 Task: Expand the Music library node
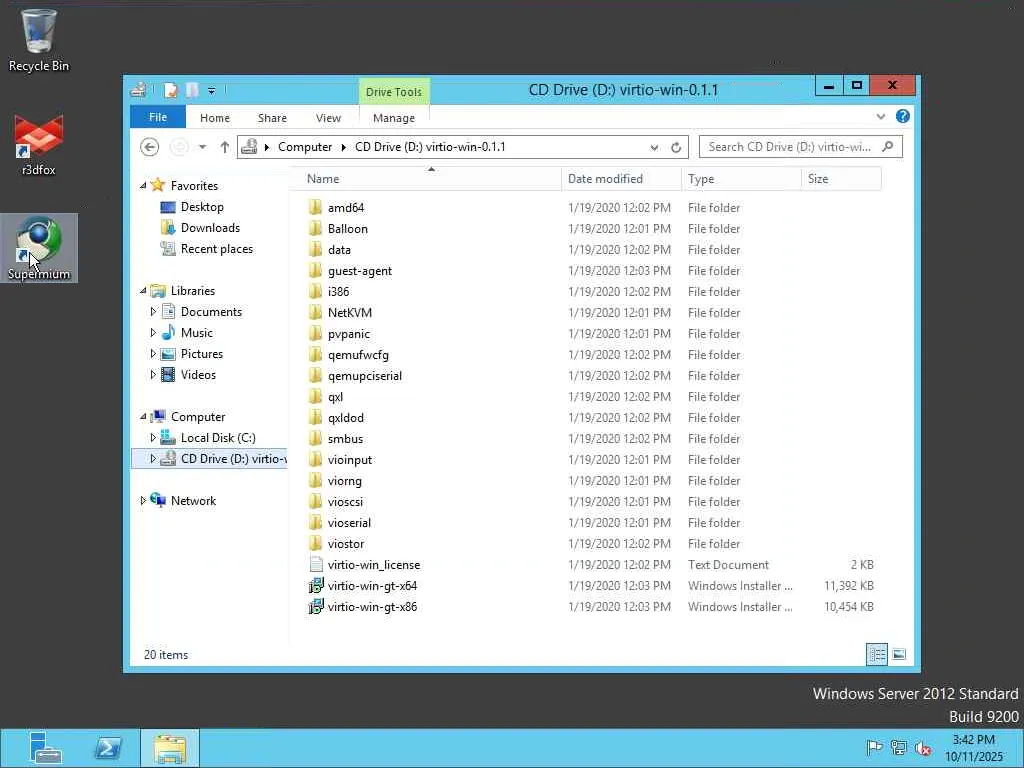(x=153, y=332)
